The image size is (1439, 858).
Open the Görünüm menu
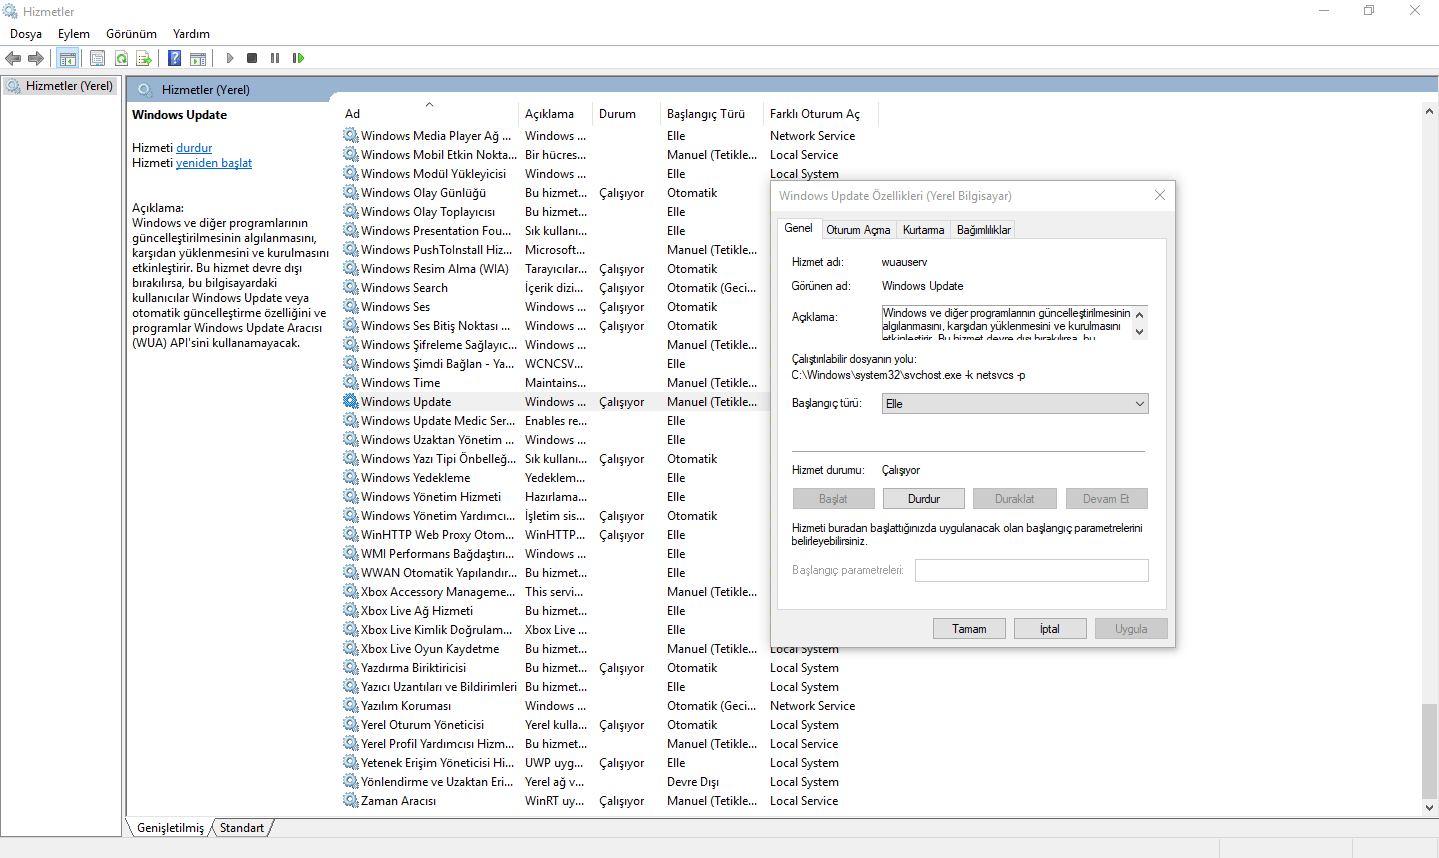(x=132, y=34)
